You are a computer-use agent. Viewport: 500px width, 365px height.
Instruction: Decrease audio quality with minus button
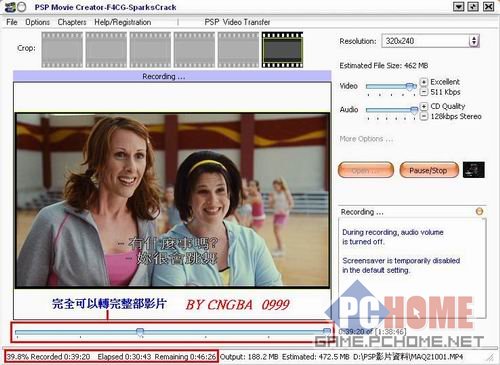[423, 116]
